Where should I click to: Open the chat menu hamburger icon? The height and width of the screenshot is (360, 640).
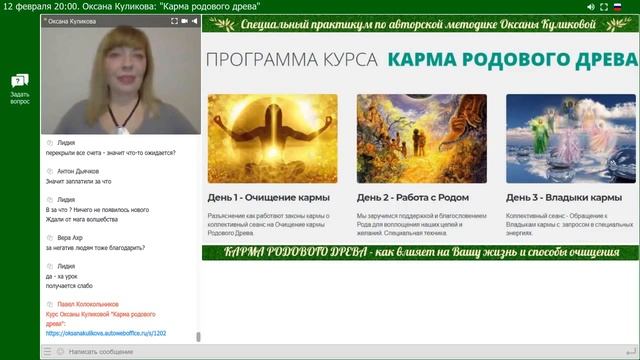click(x=48, y=351)
